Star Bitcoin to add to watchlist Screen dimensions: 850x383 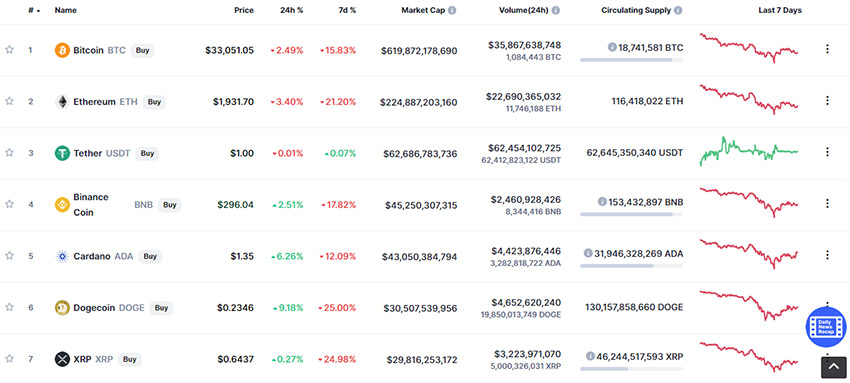(9, 50)
